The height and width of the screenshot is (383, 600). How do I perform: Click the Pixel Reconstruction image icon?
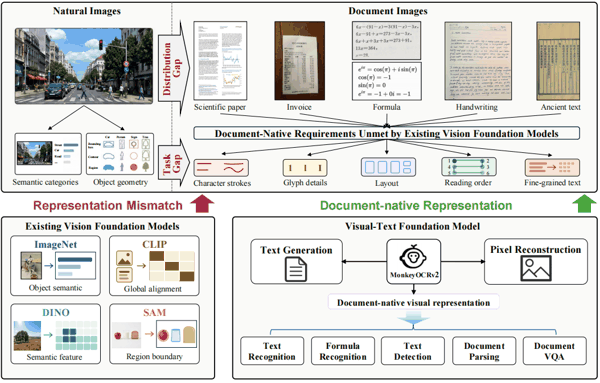pos(536,268)
